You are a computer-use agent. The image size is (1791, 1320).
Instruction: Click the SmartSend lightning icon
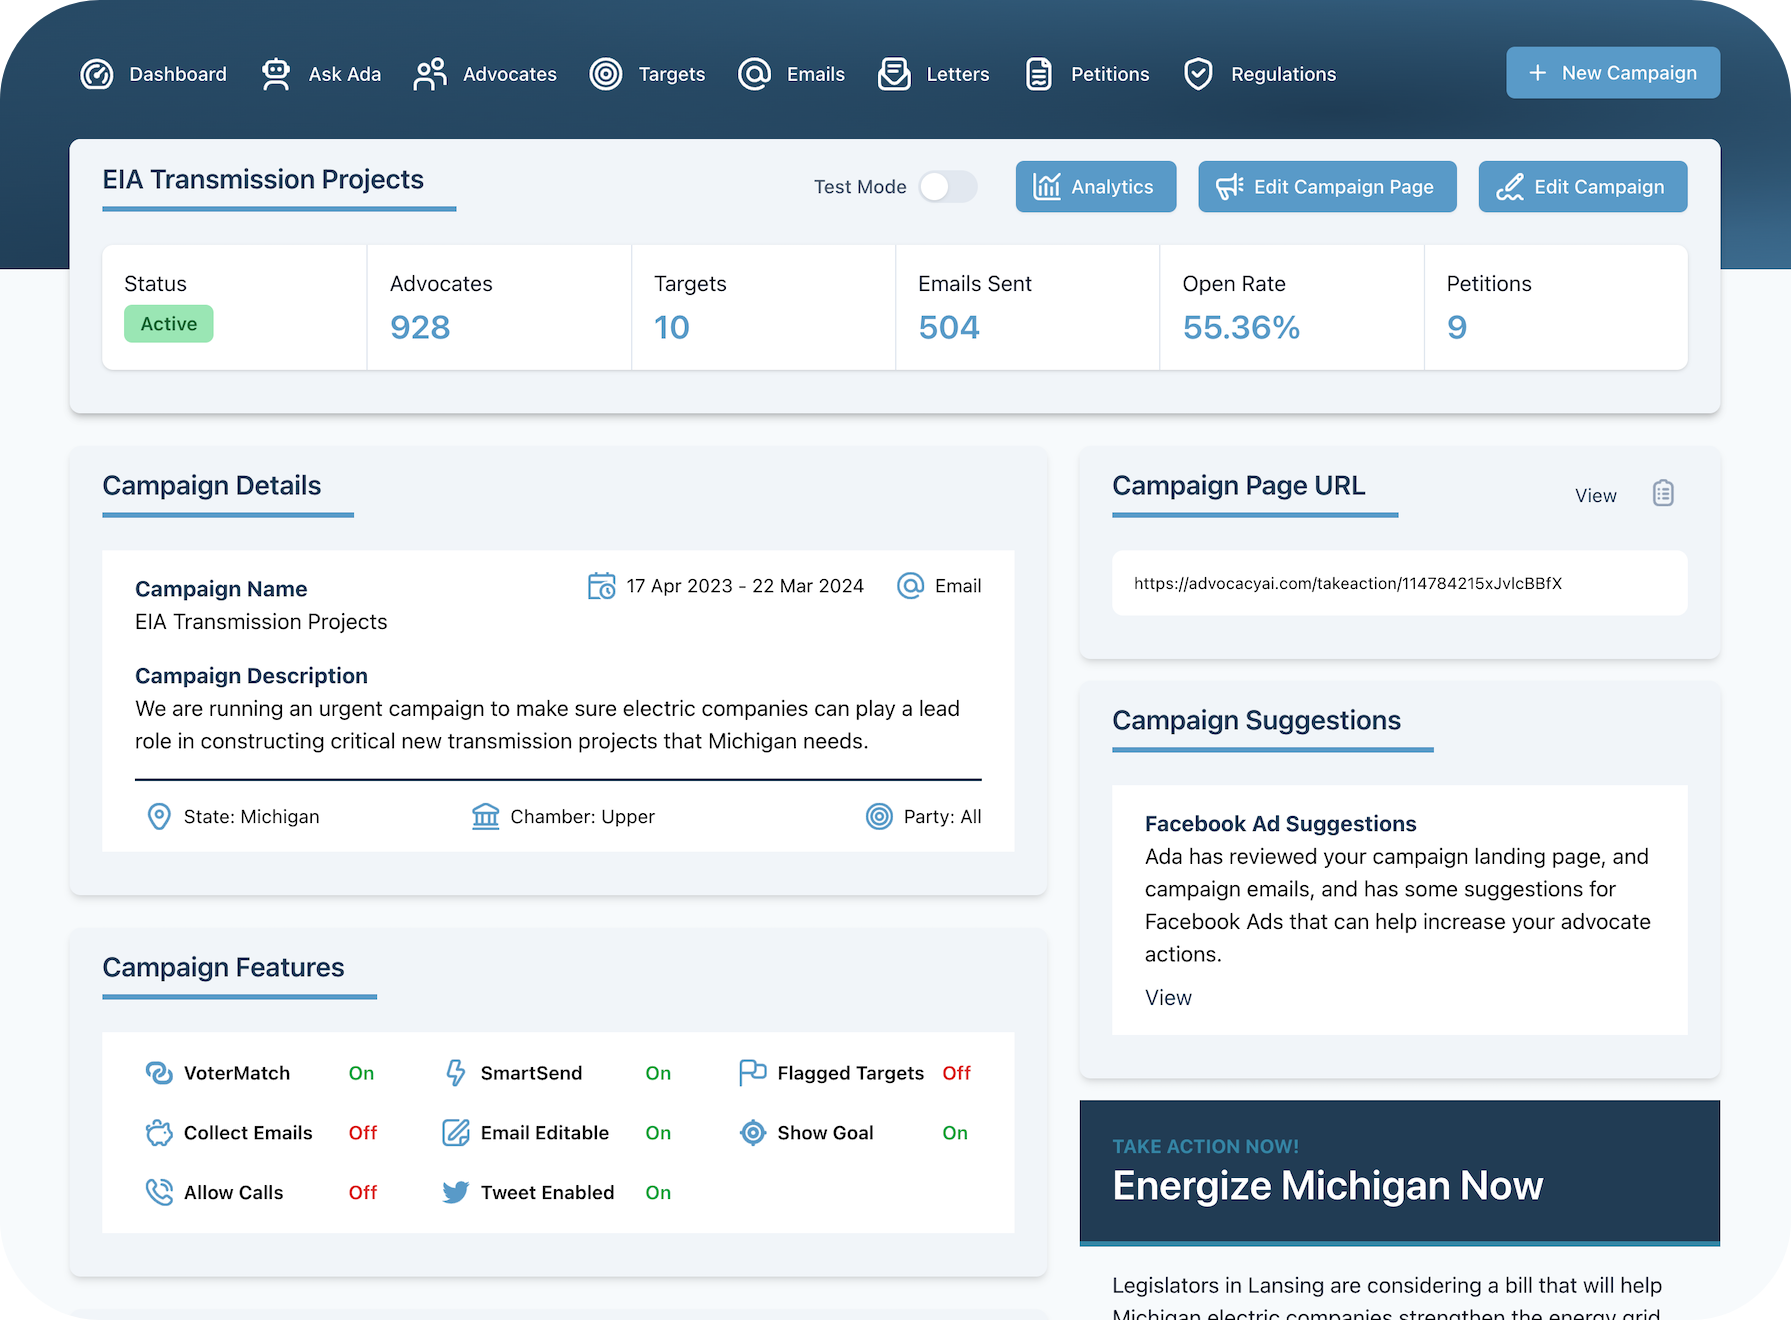(x=456, y=1073)
